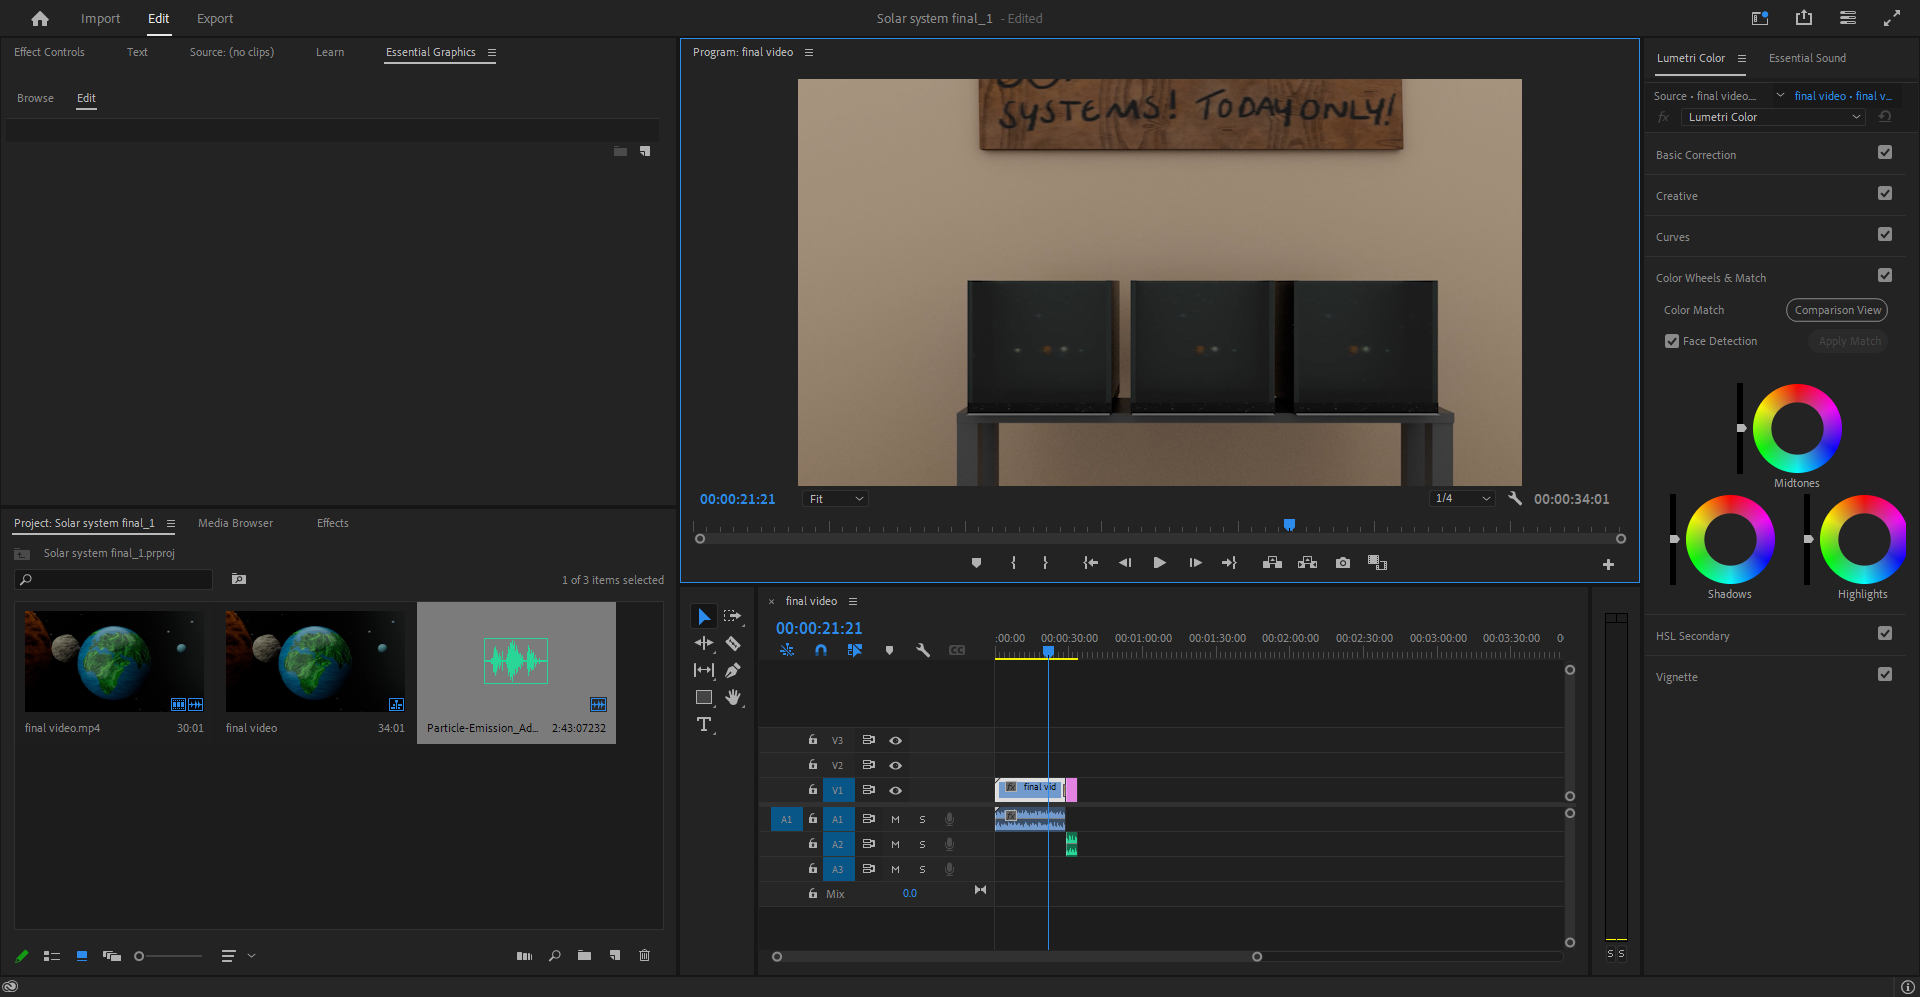Open the 1/4 playback resolution dropdown
Screen dimensions: 1920x997
point(1463,498)
